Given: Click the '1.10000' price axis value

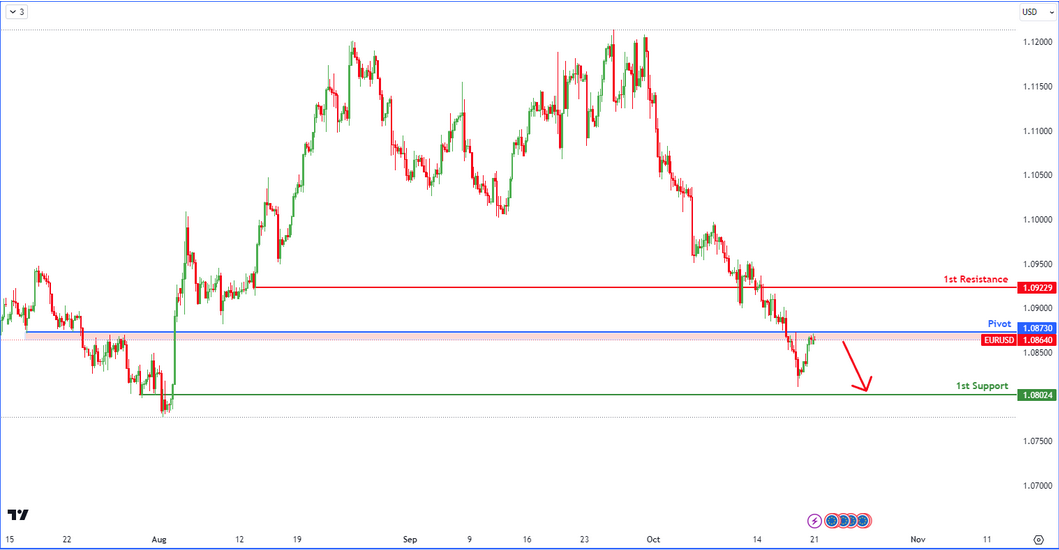Looking at the screenshot, I should (x=1037, y=220).
